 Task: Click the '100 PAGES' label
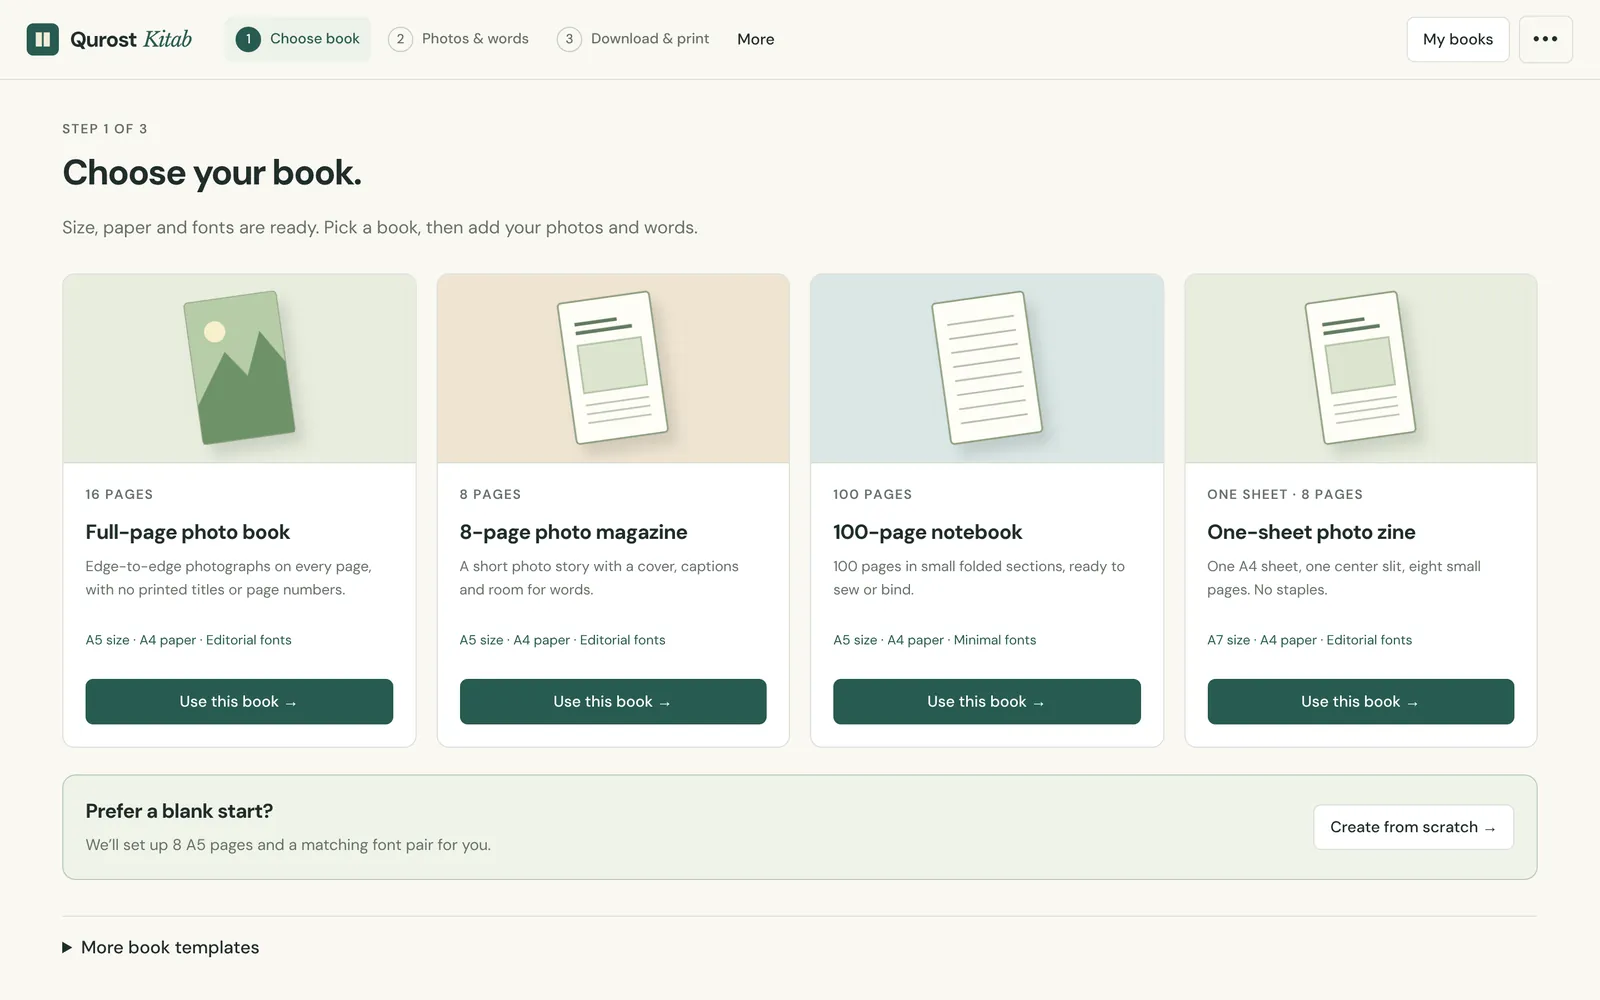click(873, 494)
